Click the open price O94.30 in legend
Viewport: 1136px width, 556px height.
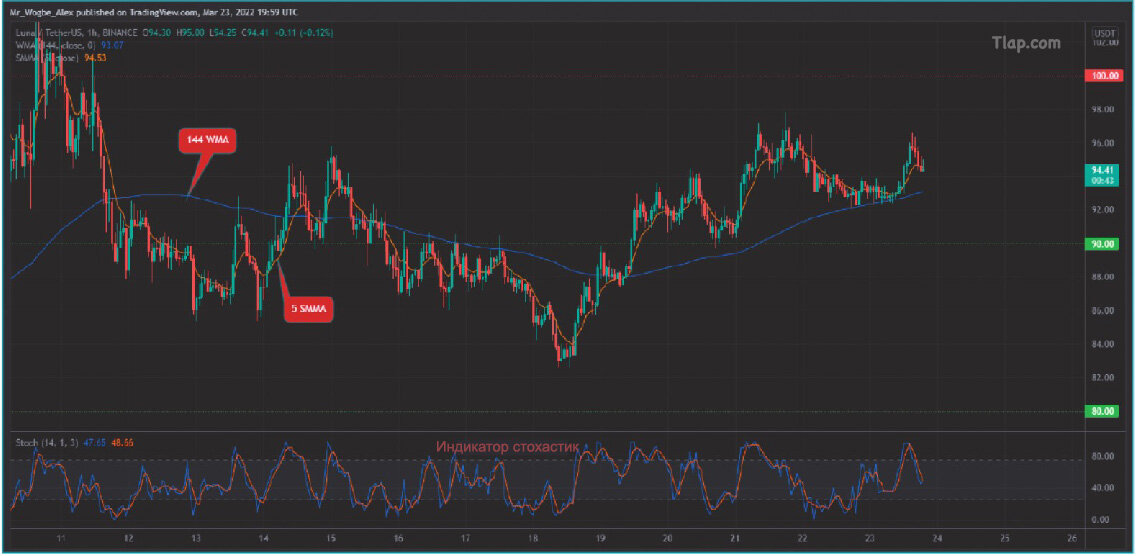click(x=155, y=33)
